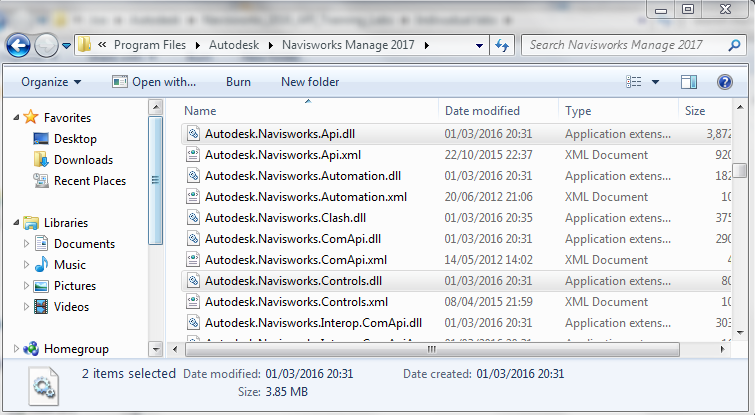Click file list vertical scroll down arrow
The image size is (755, 415).
pyautogui.click(x=740, y=332)
